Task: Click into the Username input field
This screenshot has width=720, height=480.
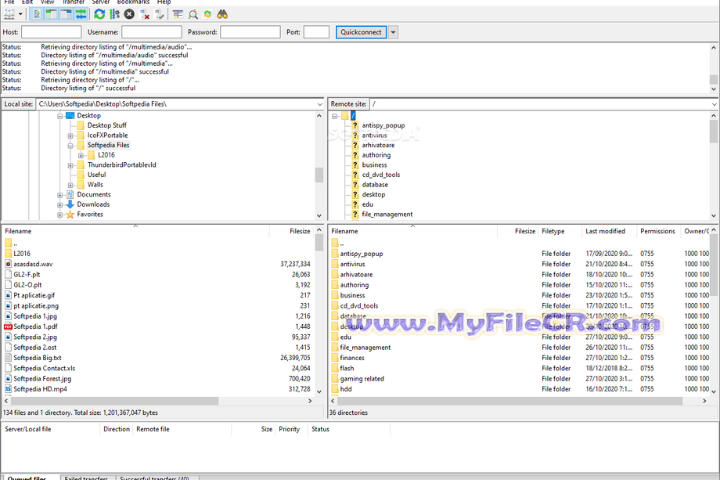Action: [152, 32]
